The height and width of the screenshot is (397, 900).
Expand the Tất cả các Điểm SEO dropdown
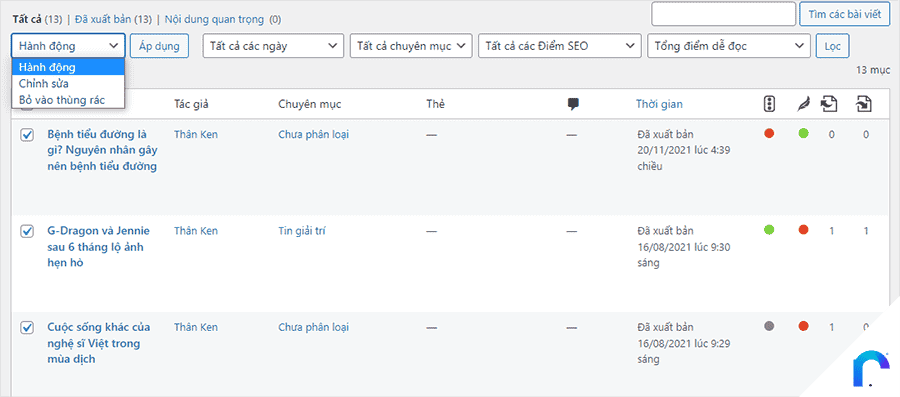(x=560, y=46)
